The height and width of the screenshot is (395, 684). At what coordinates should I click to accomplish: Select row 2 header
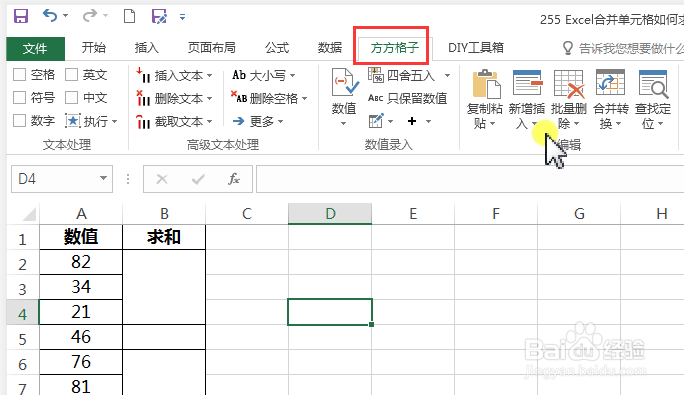pos(23,264)
